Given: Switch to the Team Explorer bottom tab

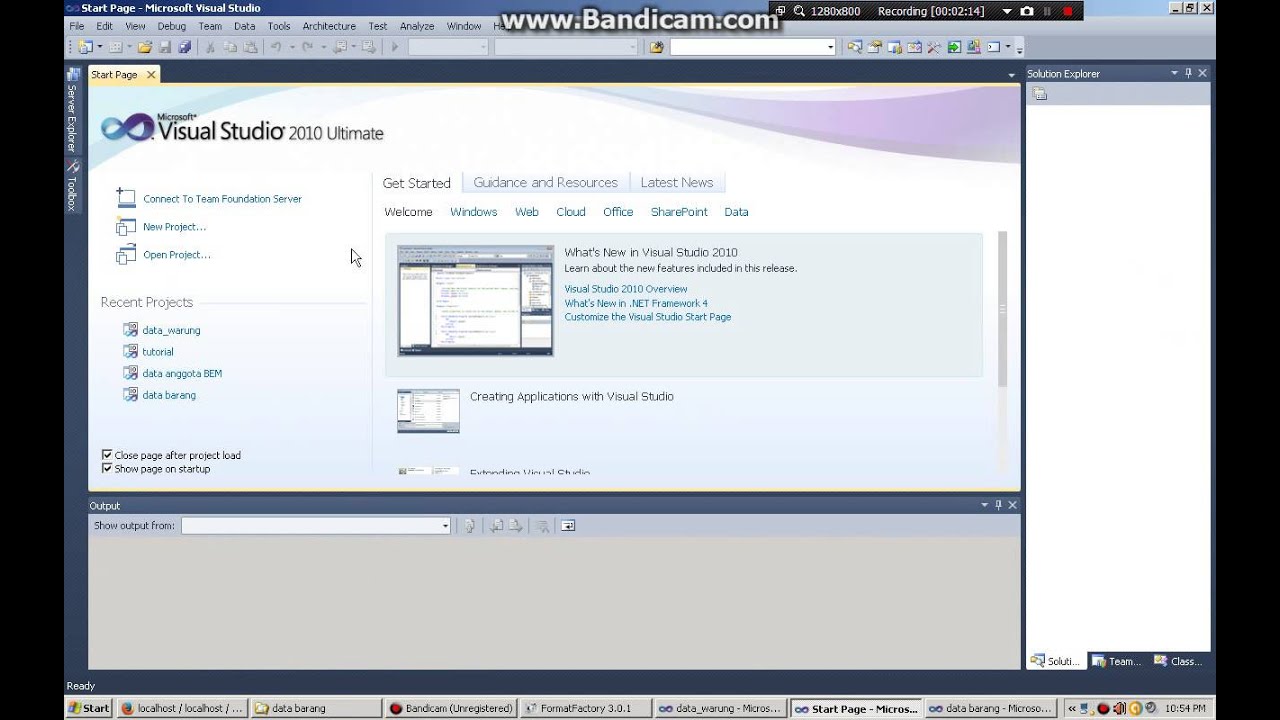Looking at the screenshot, I should (x=1117, y=661).
